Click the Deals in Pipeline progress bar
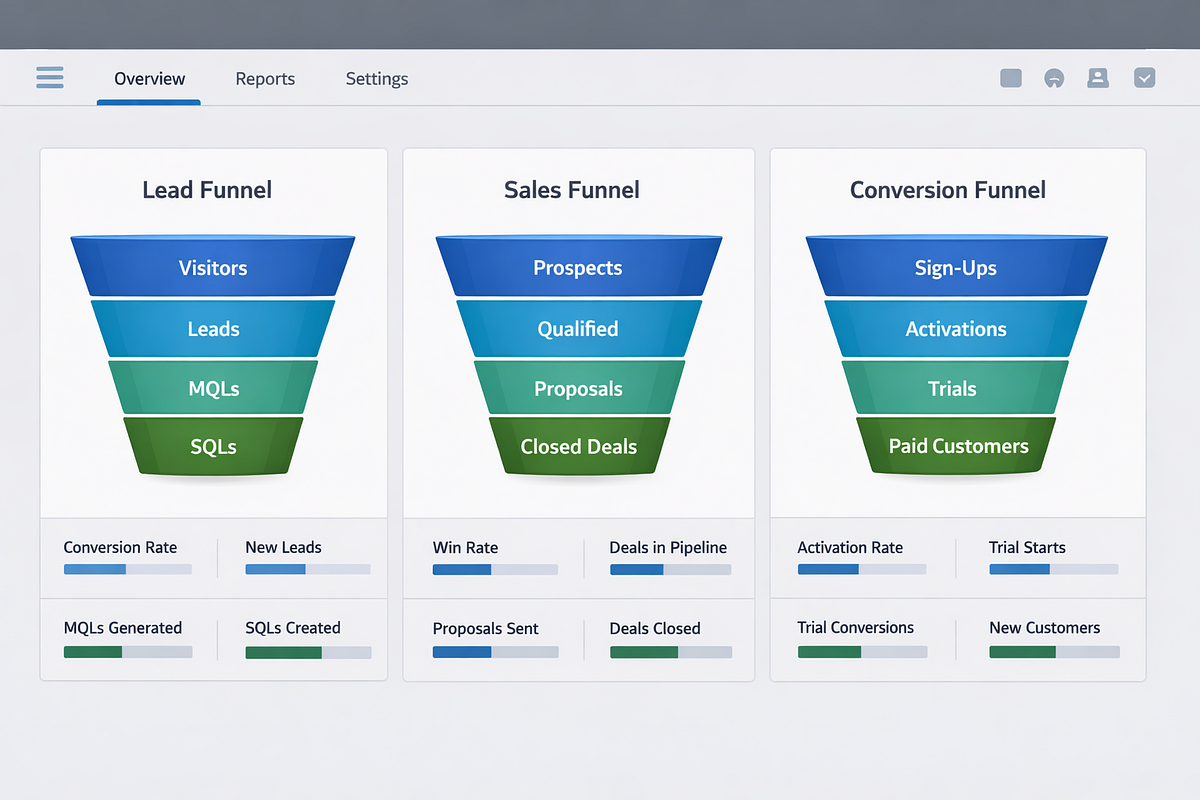This screenshot has width=1200, height=800. point(671,569)
